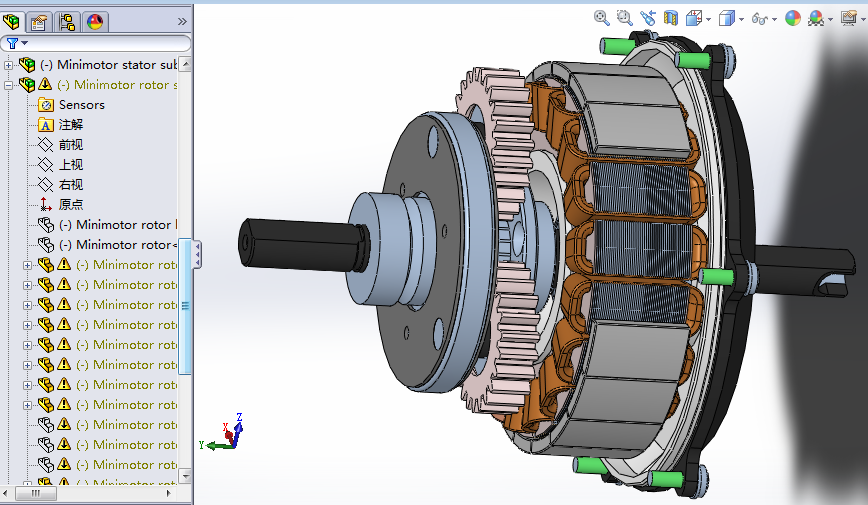
Task: Click the horizontal scrollbar thumb in tree
Action: point(35,493)
